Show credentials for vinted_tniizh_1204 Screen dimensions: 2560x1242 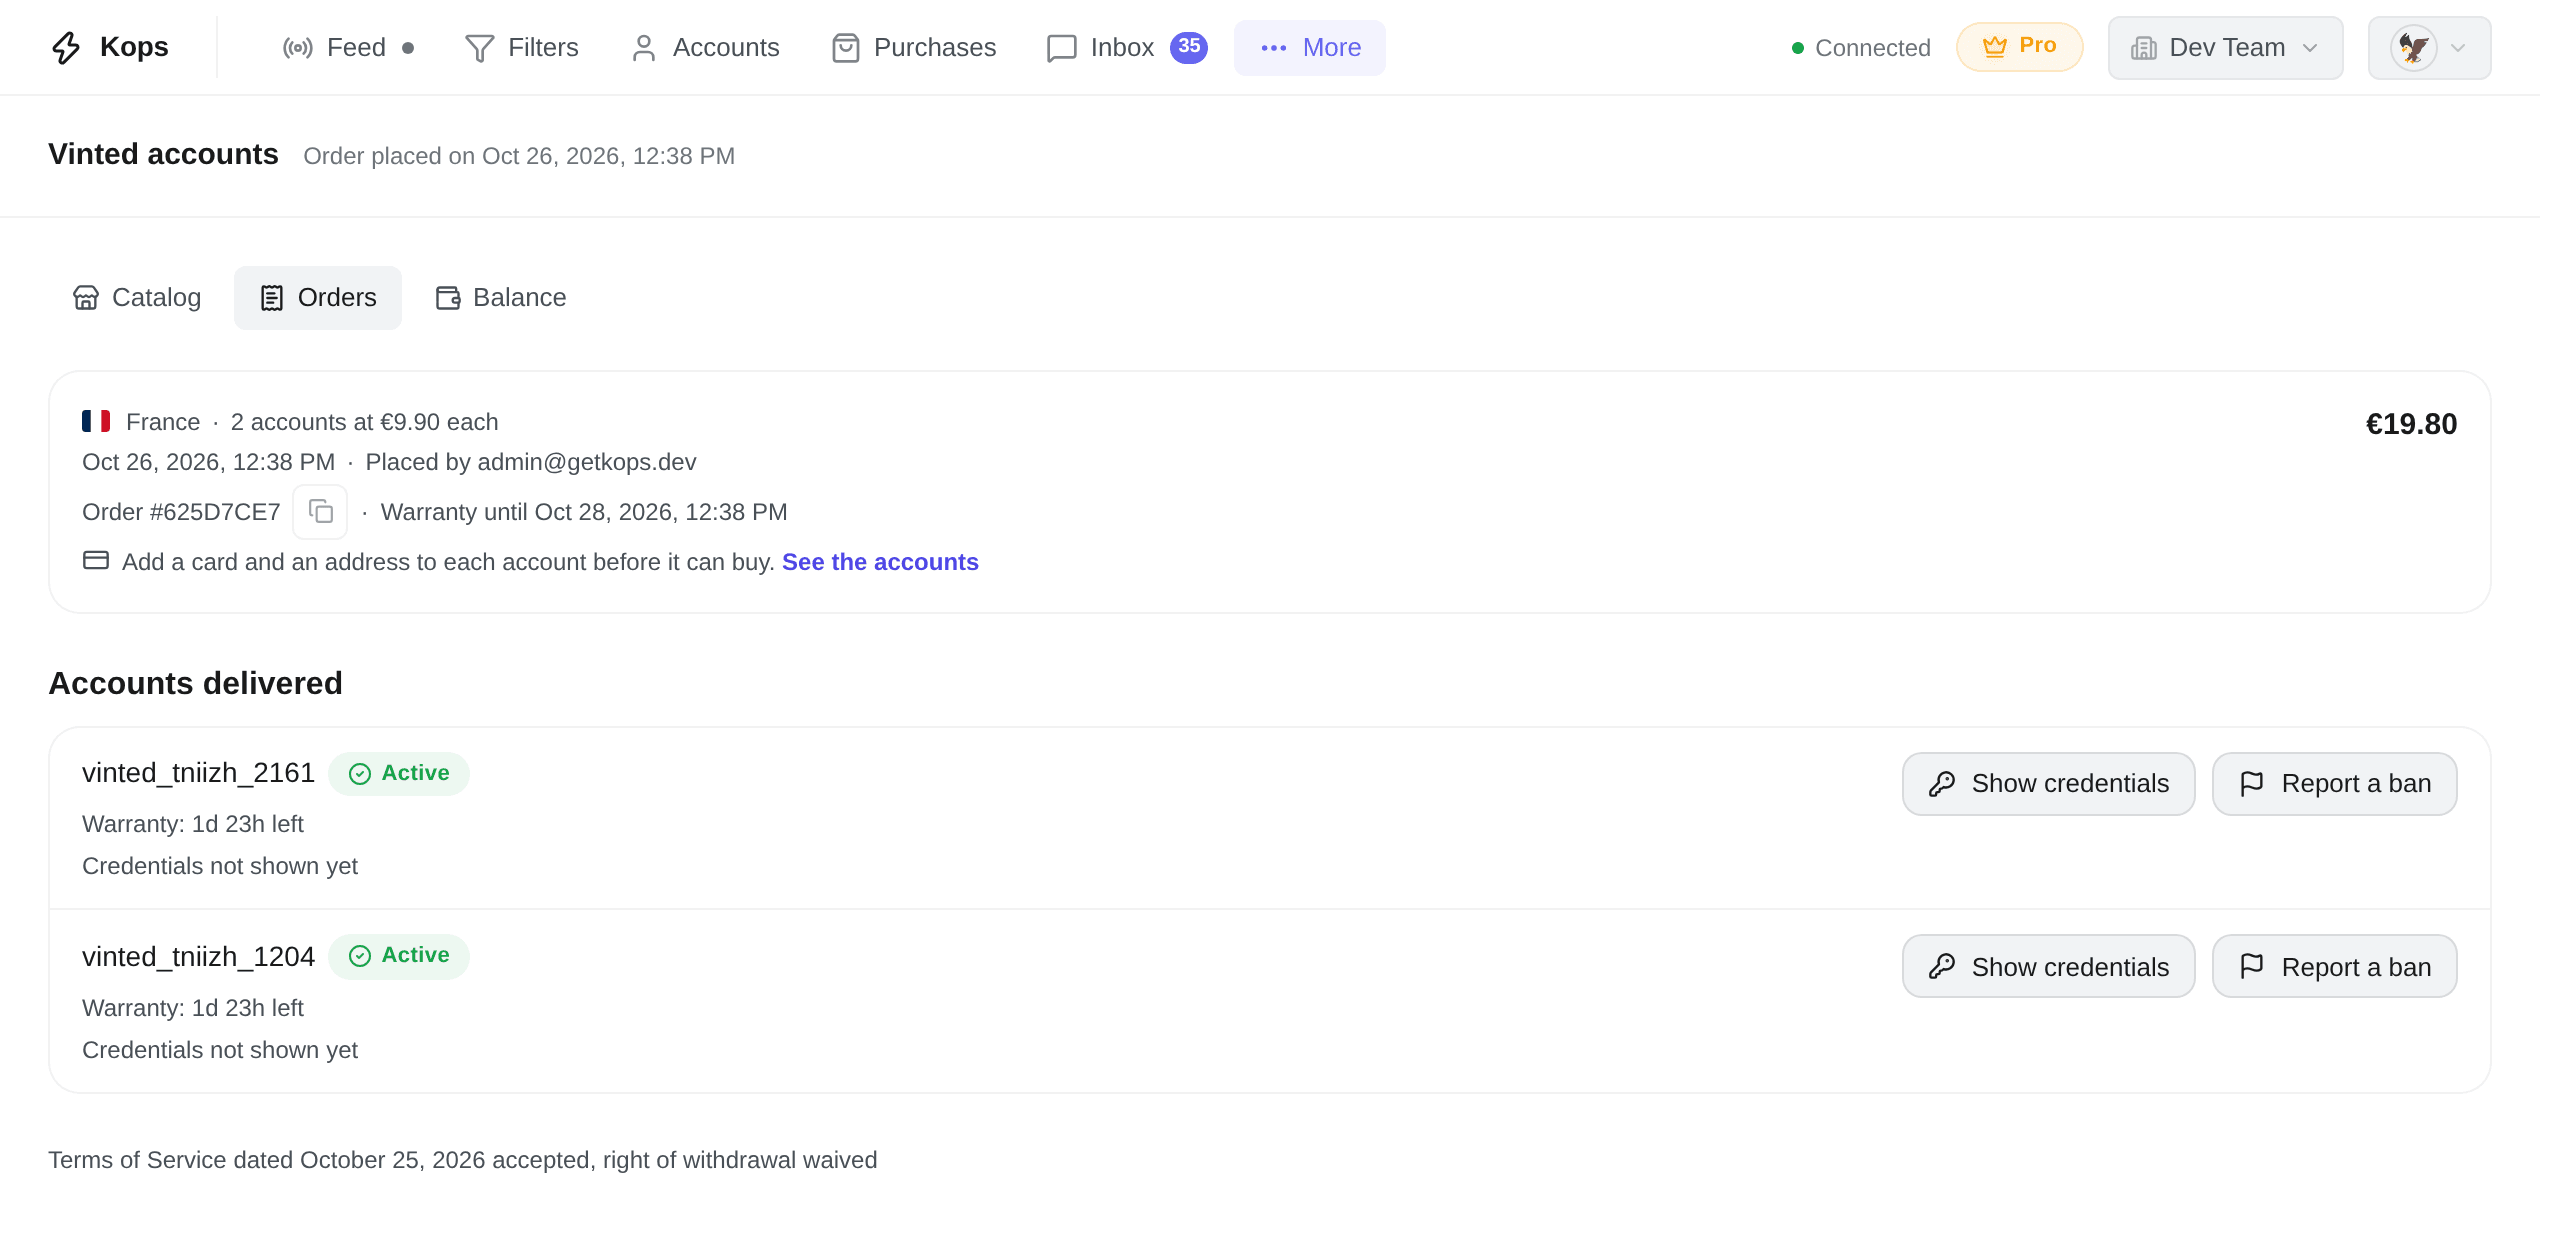pos(2048,966)
